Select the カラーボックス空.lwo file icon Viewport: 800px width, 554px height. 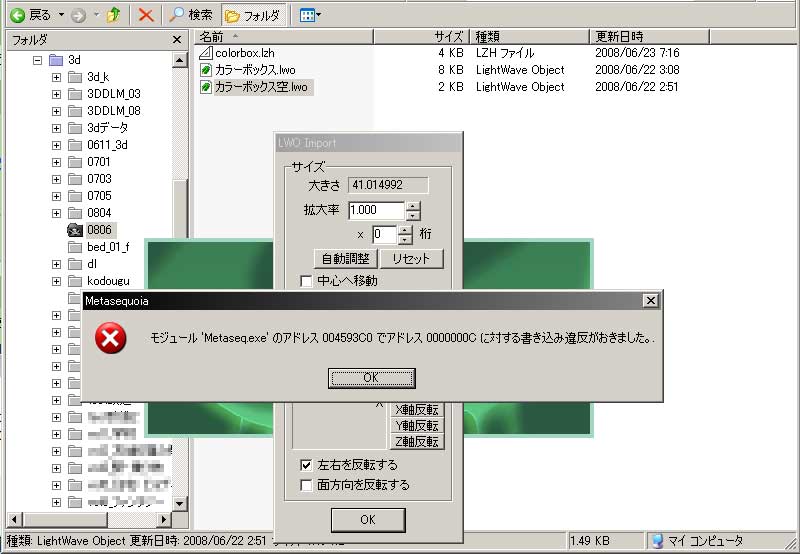(x=206, y=87)
